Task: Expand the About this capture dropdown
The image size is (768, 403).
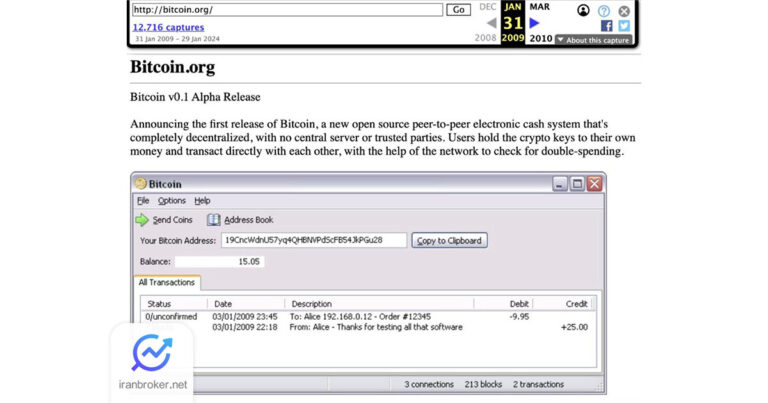Action: point(593,40)
